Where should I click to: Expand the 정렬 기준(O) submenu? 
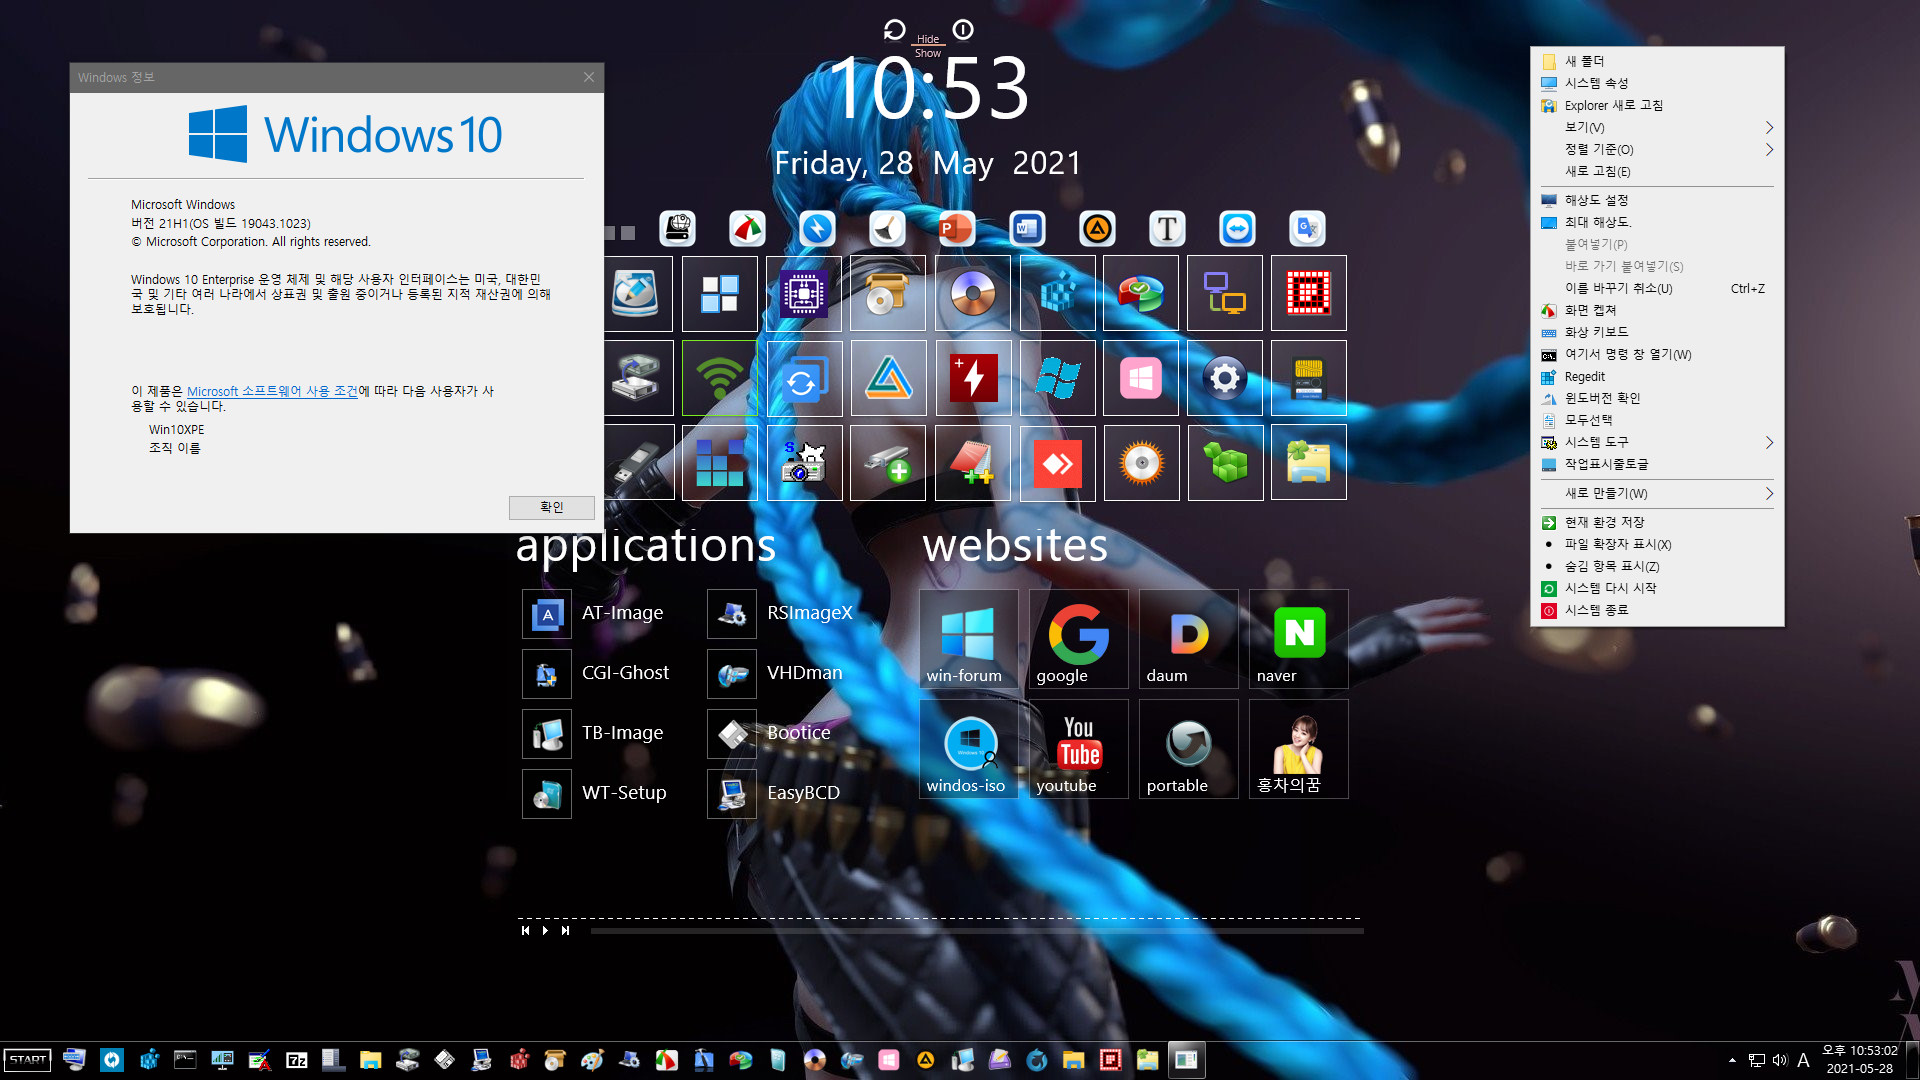point(1657,149)
